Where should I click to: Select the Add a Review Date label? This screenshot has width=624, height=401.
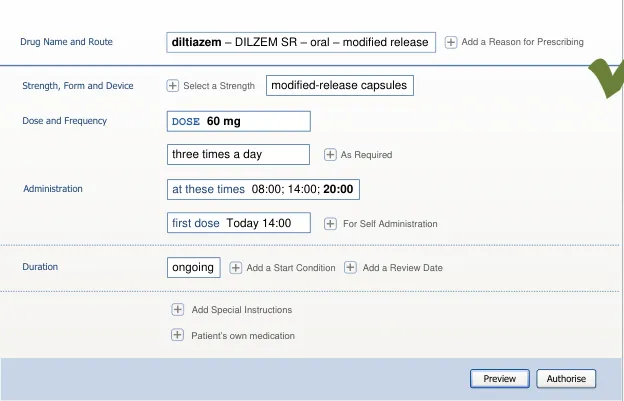pyautogui.click(x=402, y=268)
